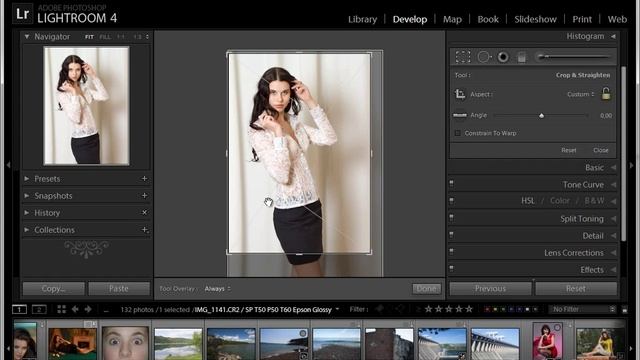This screenshot has height=360, width=640.
Task: Expand the Snapshots panel
Action: [x=27, y=196]
